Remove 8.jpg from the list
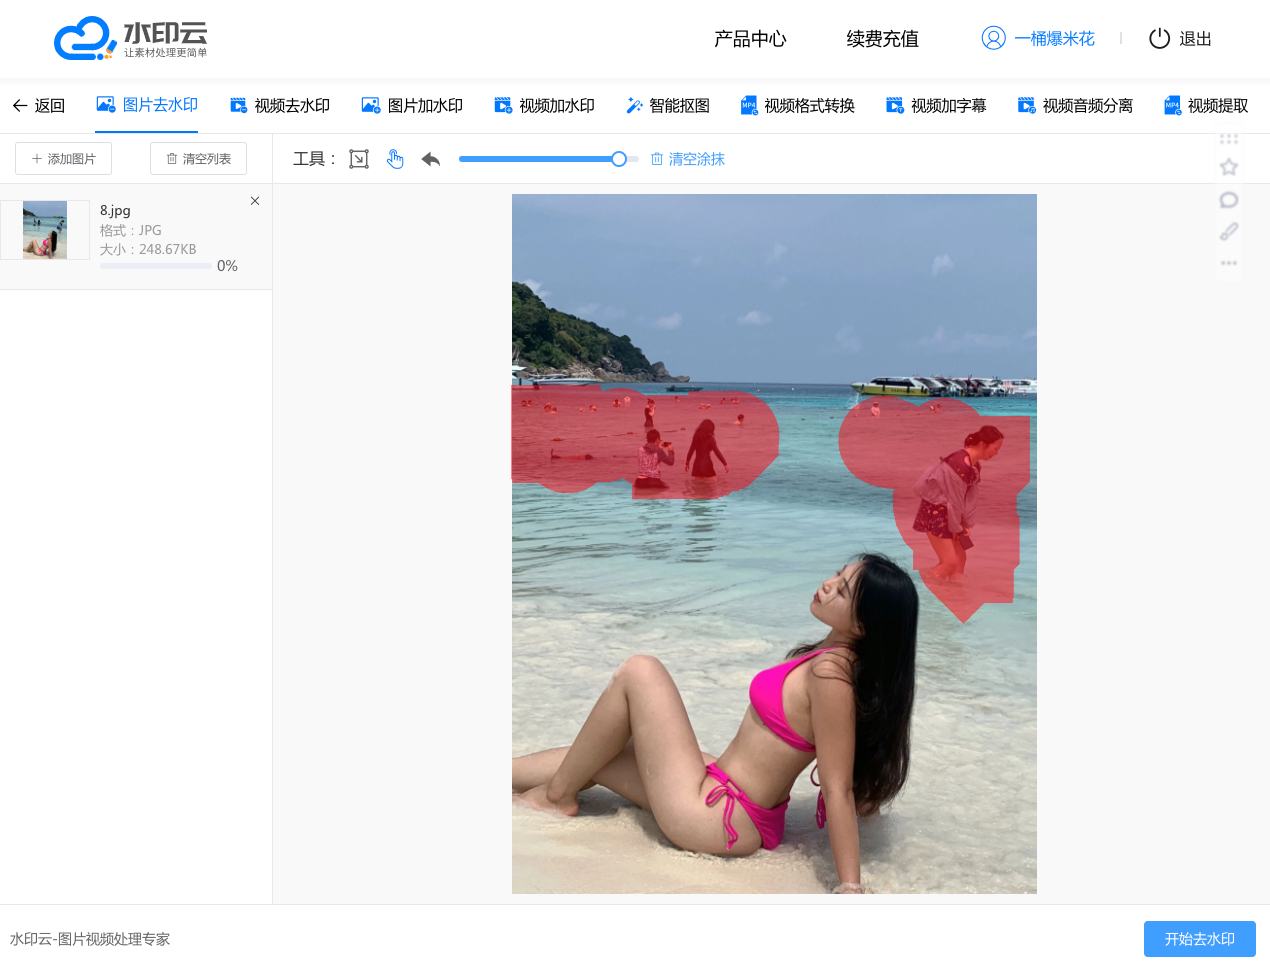The width and height of the screenshot is (1270, 963). [x=255, y=201]
